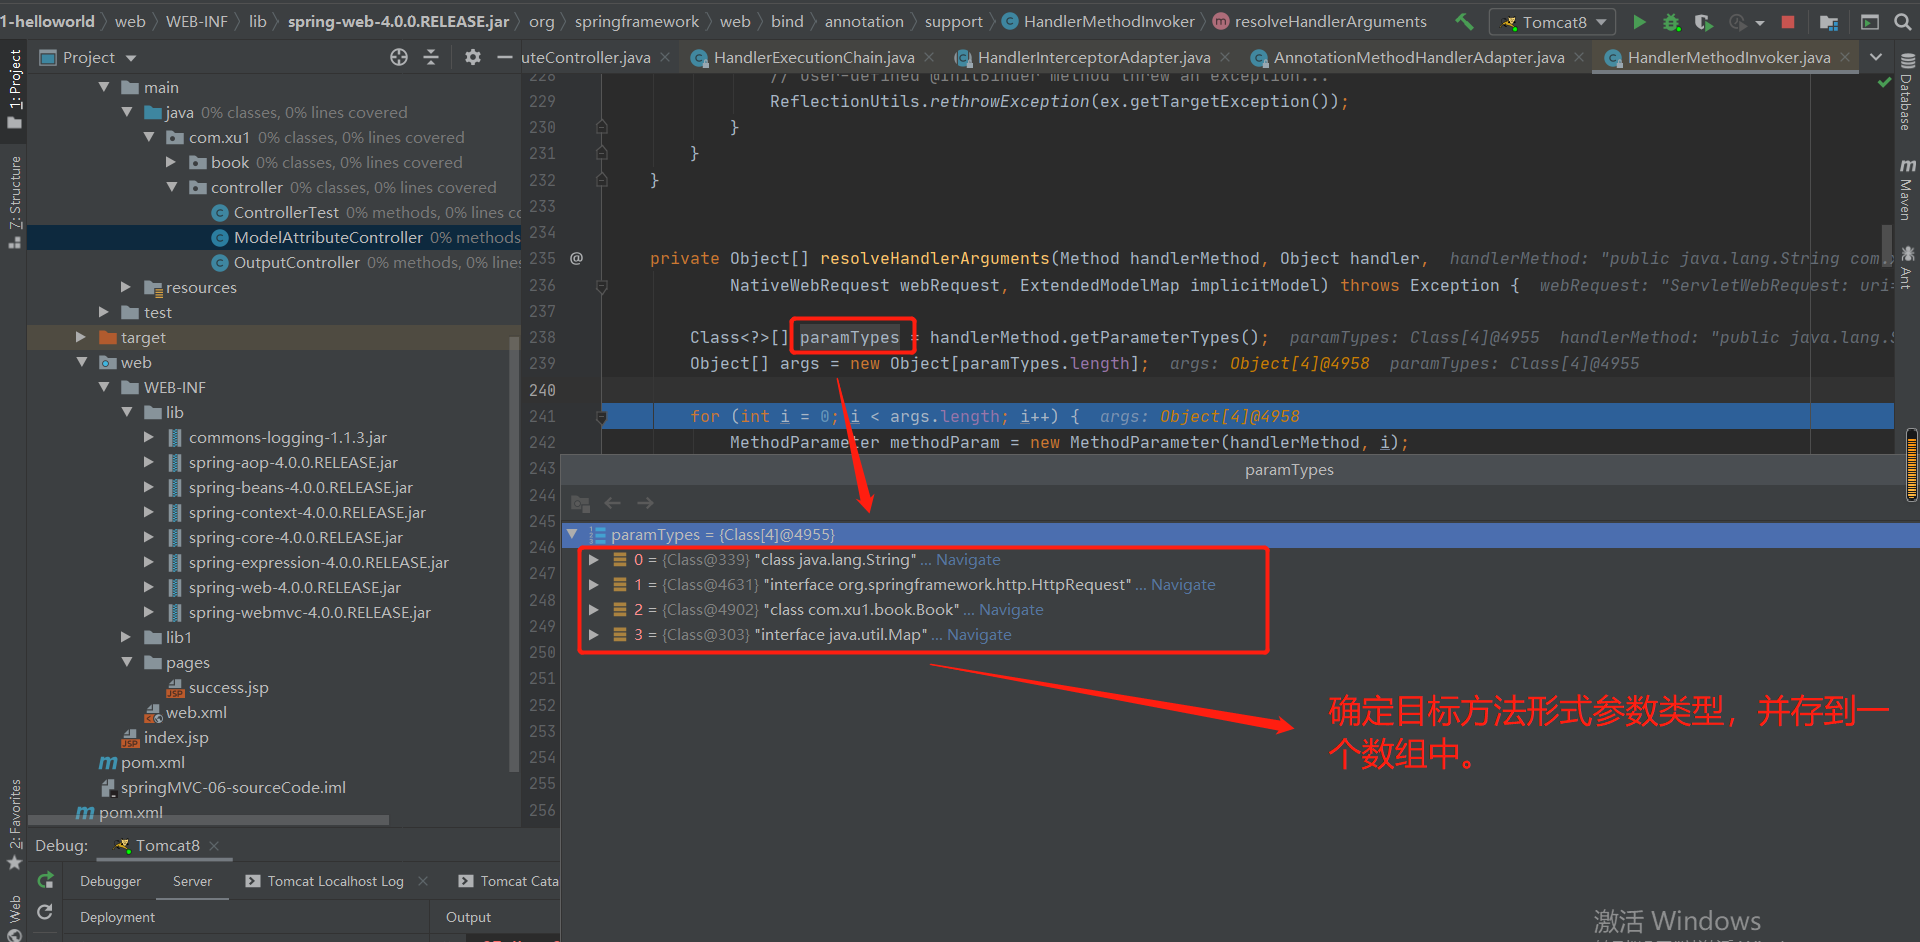Click the back arrow in paramTypes popup

click(613, 503)
